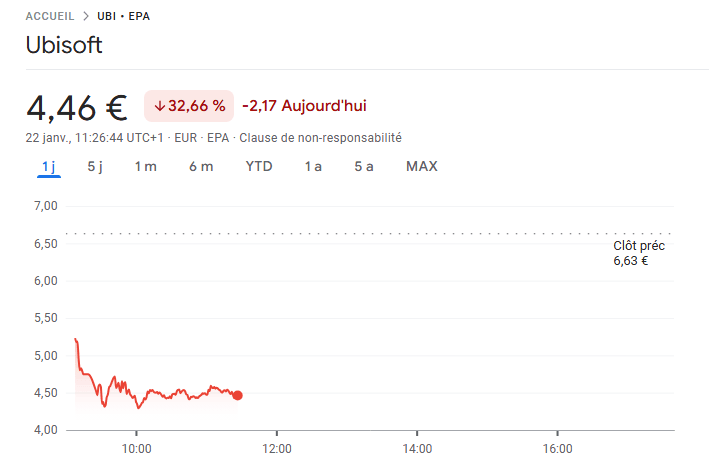Click the 4,46 € current price
The height and width of the screenshot is (474, 709).
pos(77,106)
